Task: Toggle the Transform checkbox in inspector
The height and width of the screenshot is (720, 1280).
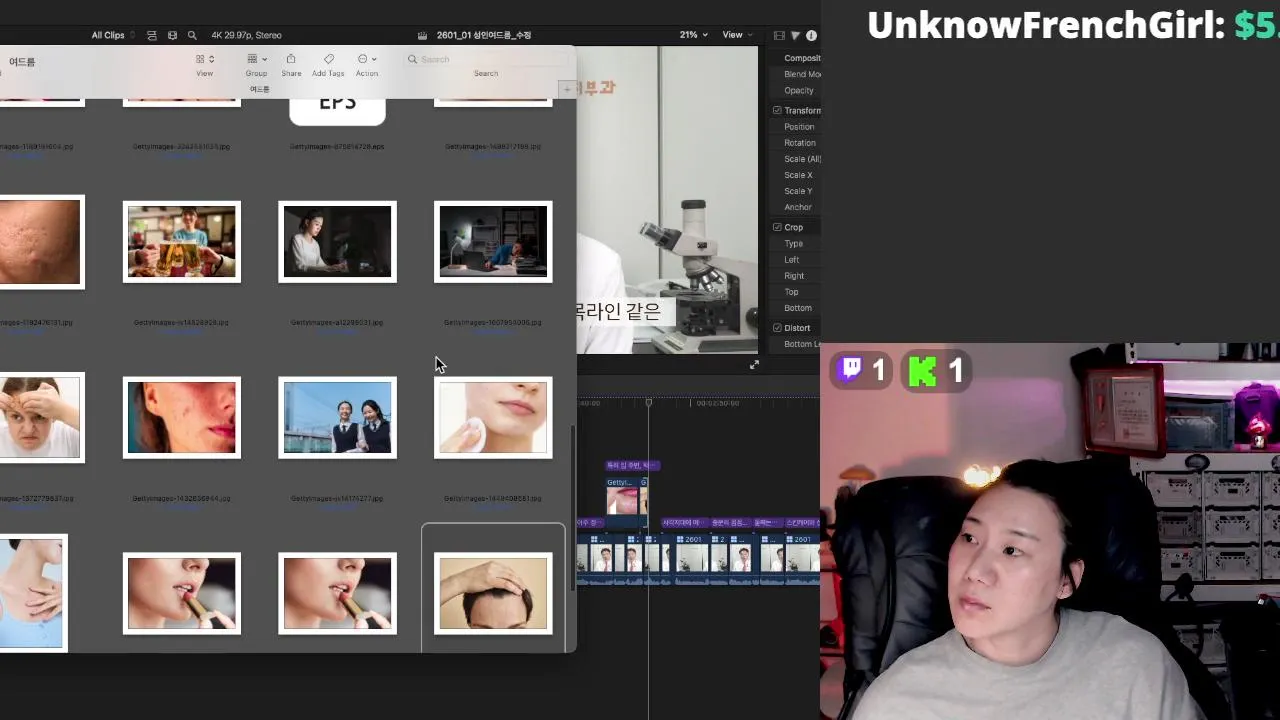Action: point(777,111)
